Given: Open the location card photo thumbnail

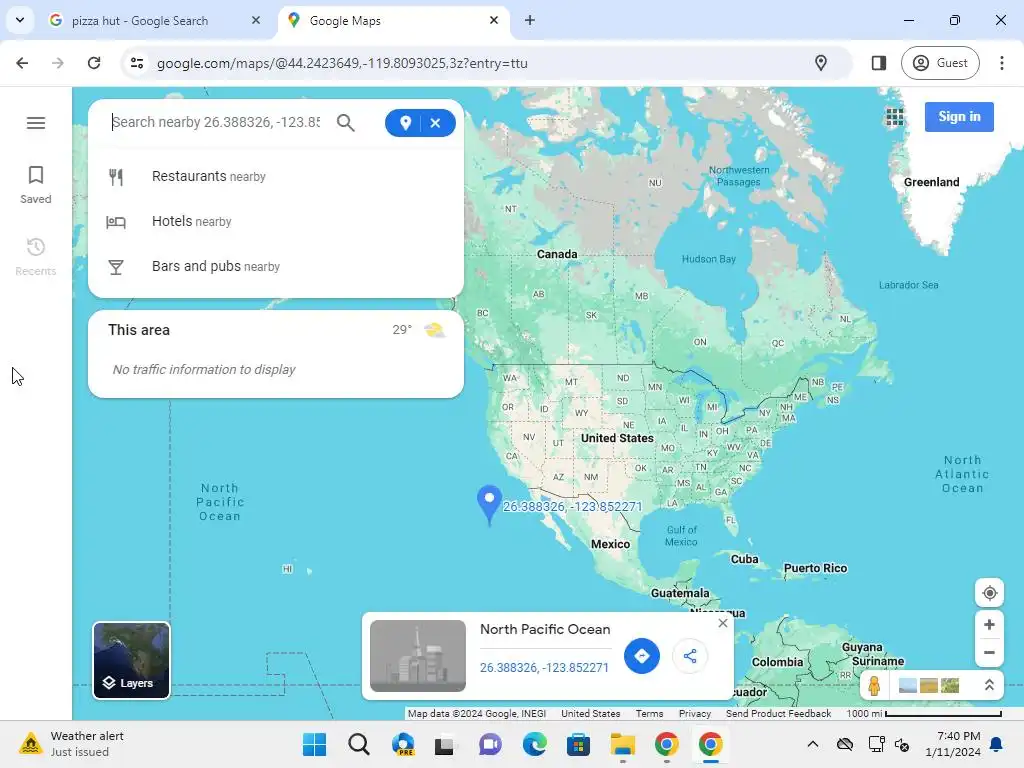Looking at the screenshot, I should tap(418, 656).
